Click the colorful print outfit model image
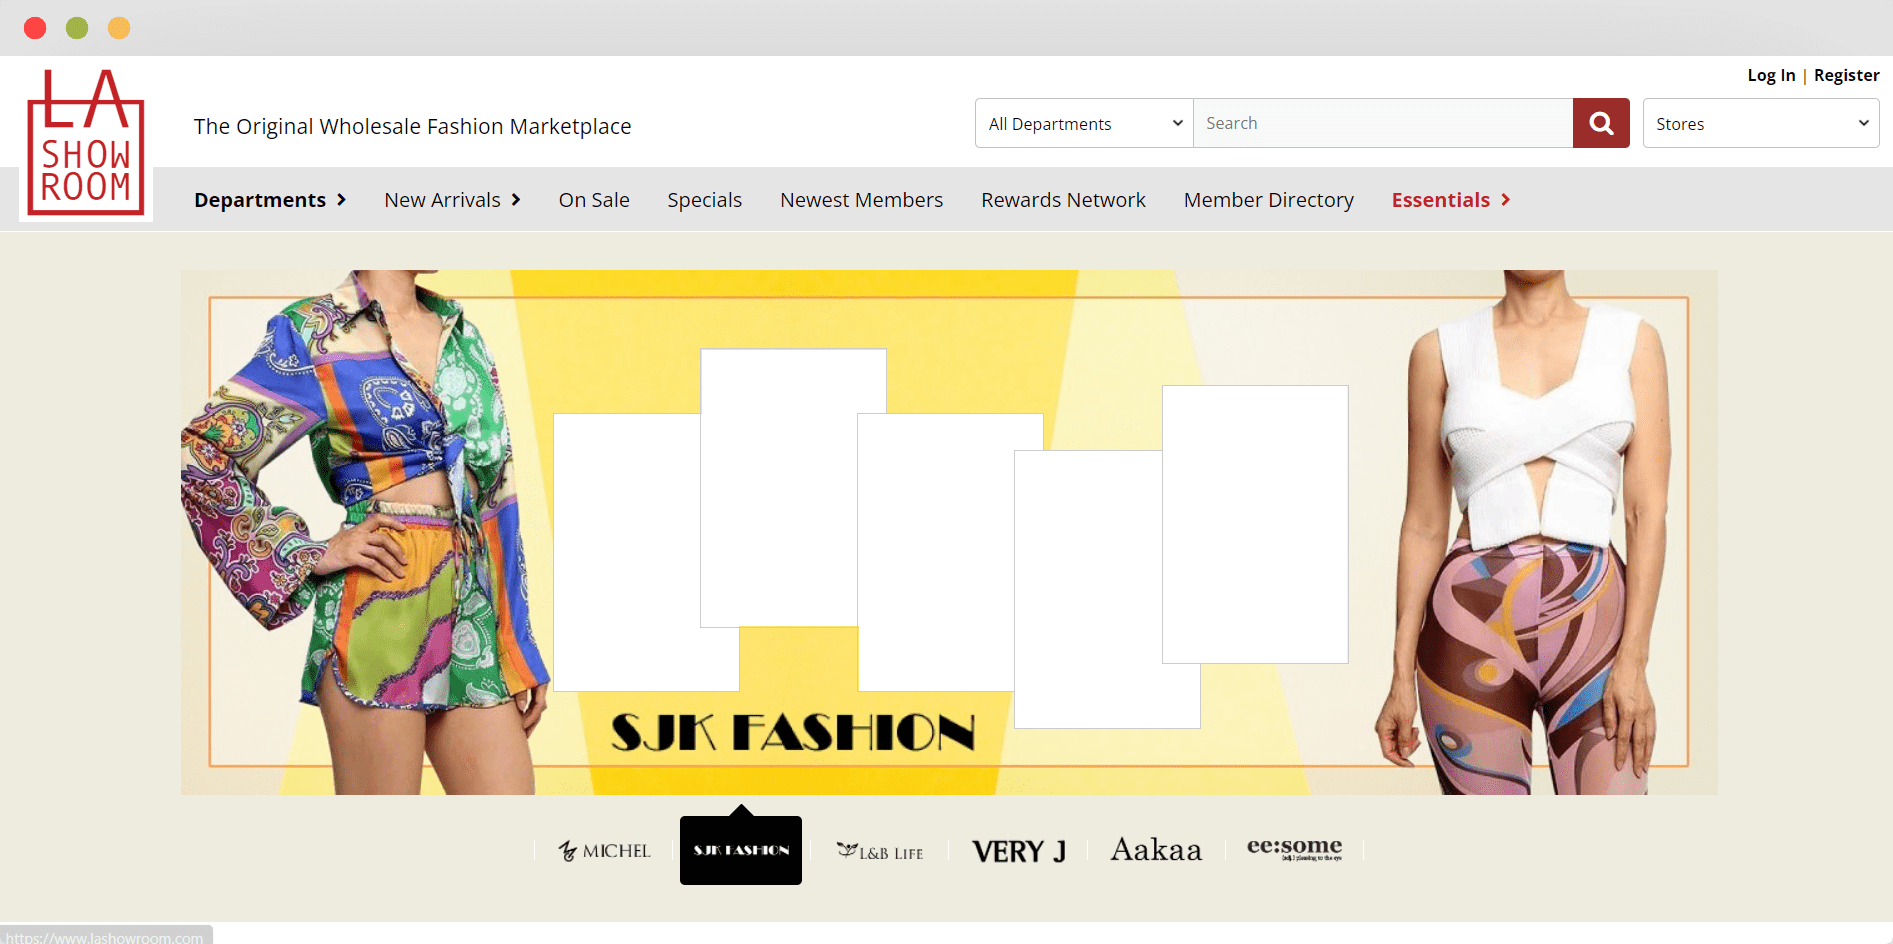This screenshot has width=1893, height=944. [x=365, y=532]
